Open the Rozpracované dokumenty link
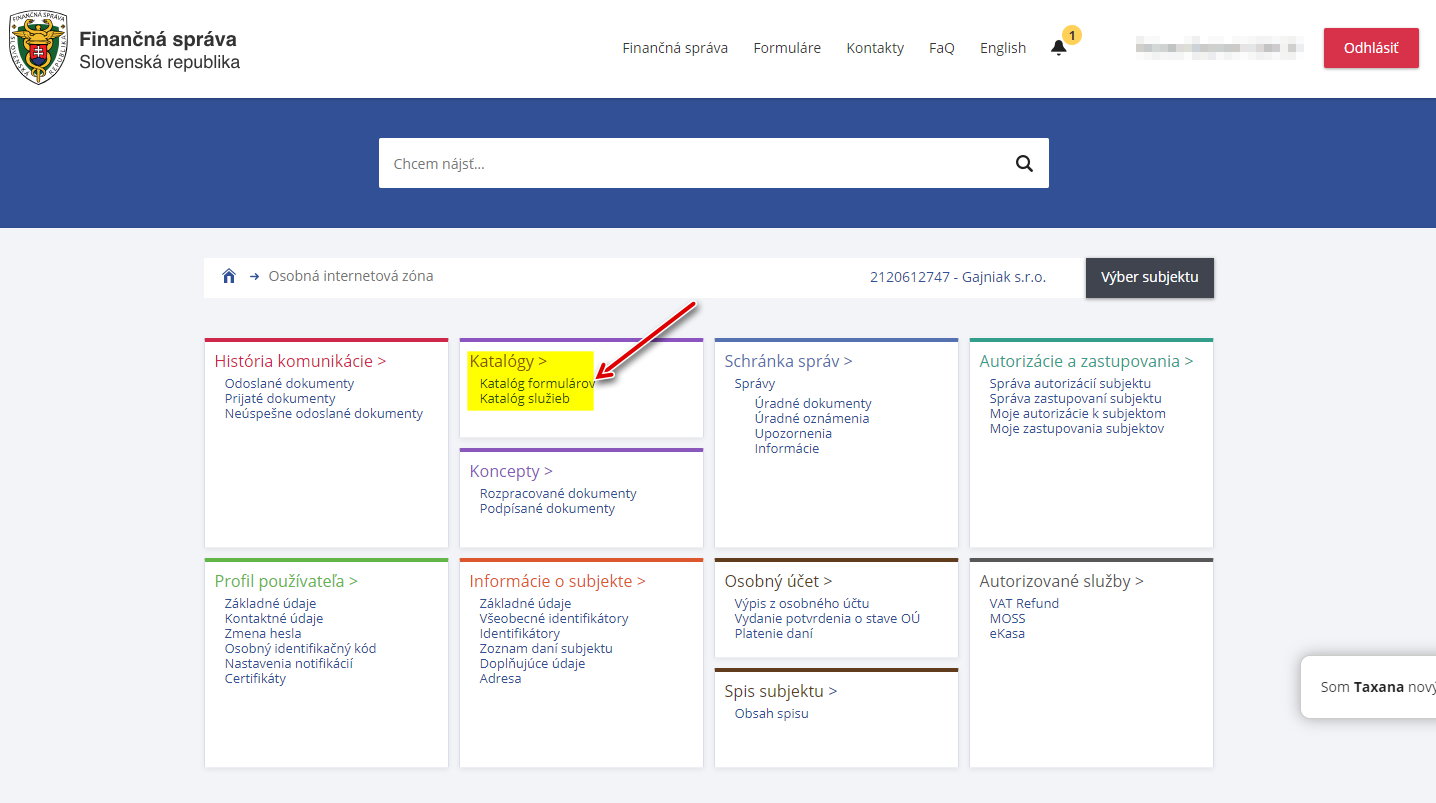 click(x=557, y=493)
